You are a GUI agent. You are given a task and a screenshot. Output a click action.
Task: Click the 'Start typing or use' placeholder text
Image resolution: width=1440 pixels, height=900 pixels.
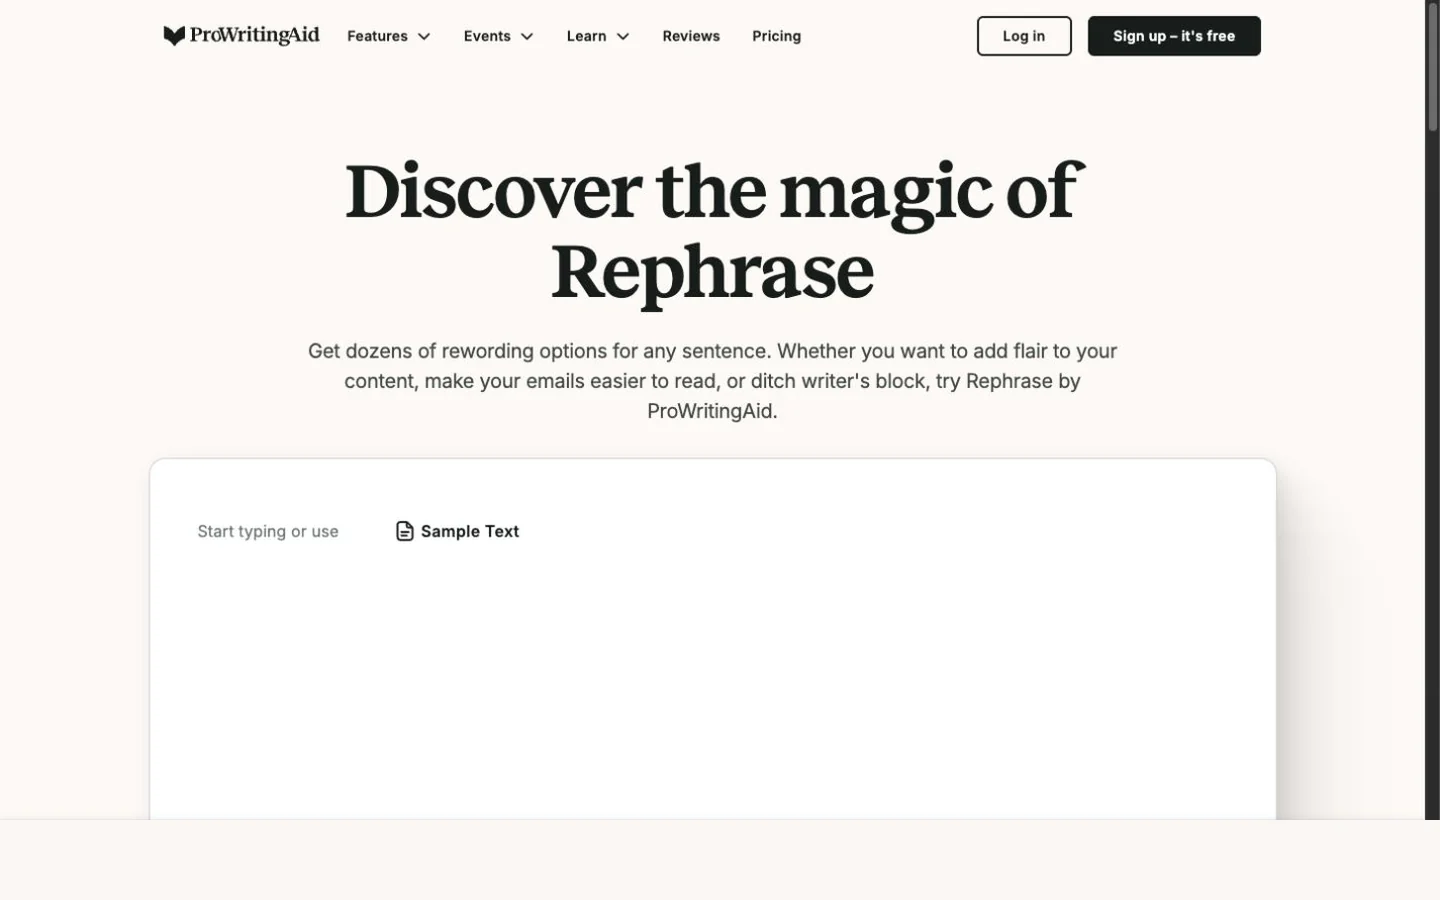tap(268, 531)
